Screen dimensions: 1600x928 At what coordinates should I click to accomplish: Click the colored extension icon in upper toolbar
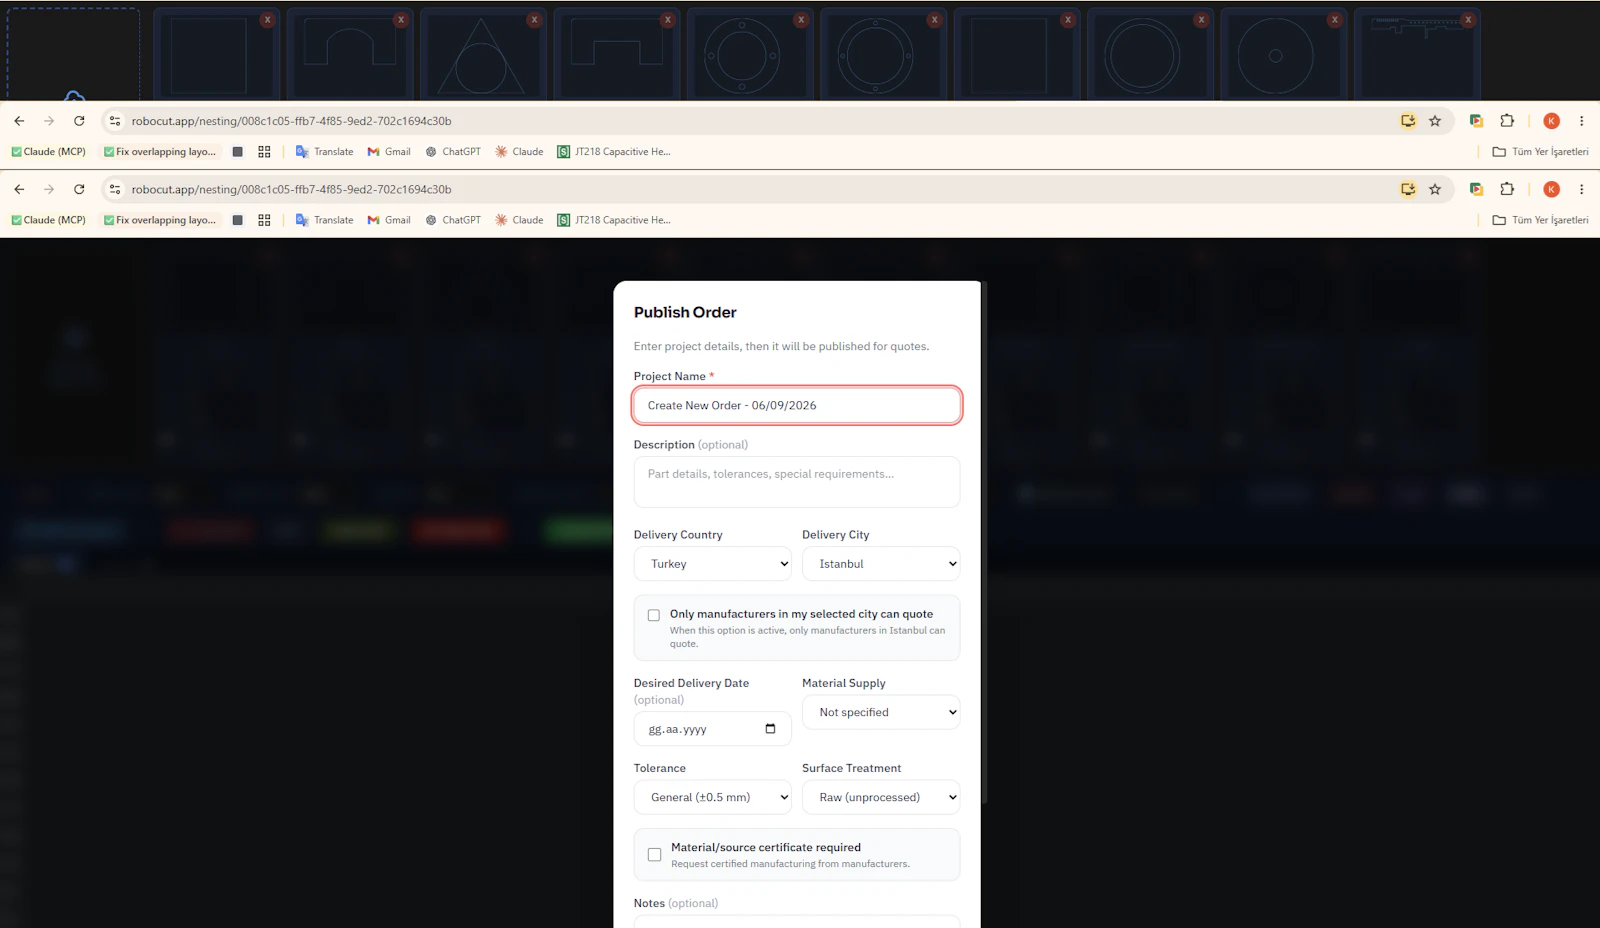[x=1476, y=121]
